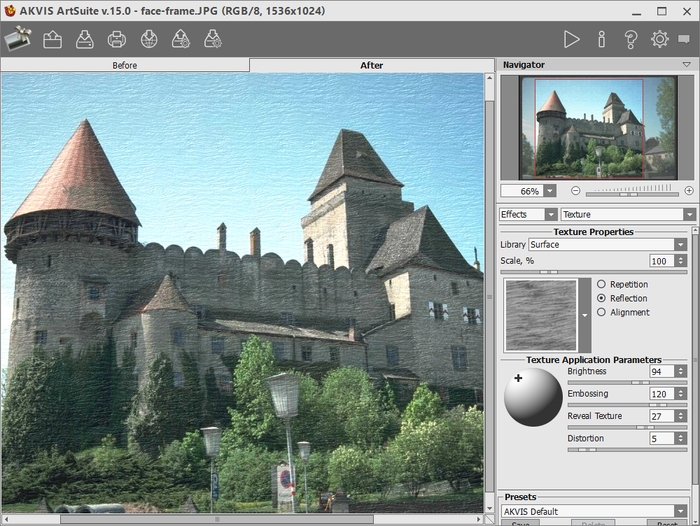Open the Help question mark icon
This screenshot has width=700, height=526.
tap(630, 39)
